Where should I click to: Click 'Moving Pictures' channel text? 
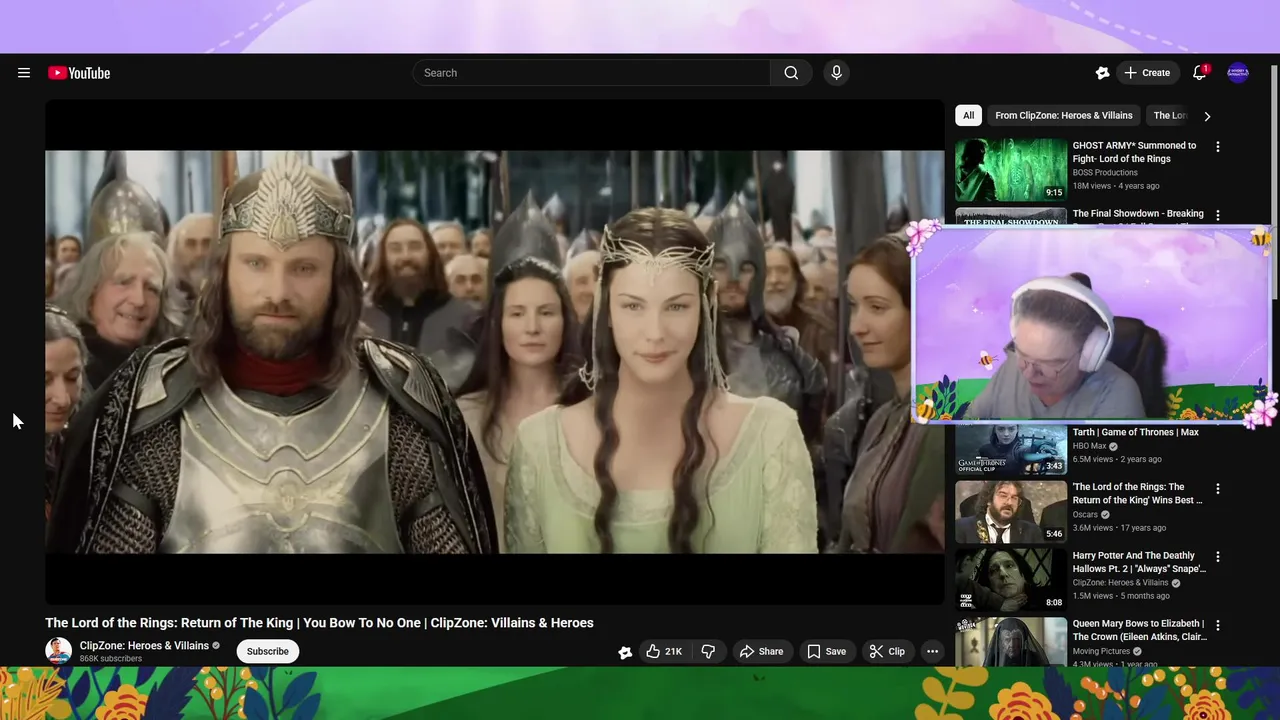(x=1101, y=651)
